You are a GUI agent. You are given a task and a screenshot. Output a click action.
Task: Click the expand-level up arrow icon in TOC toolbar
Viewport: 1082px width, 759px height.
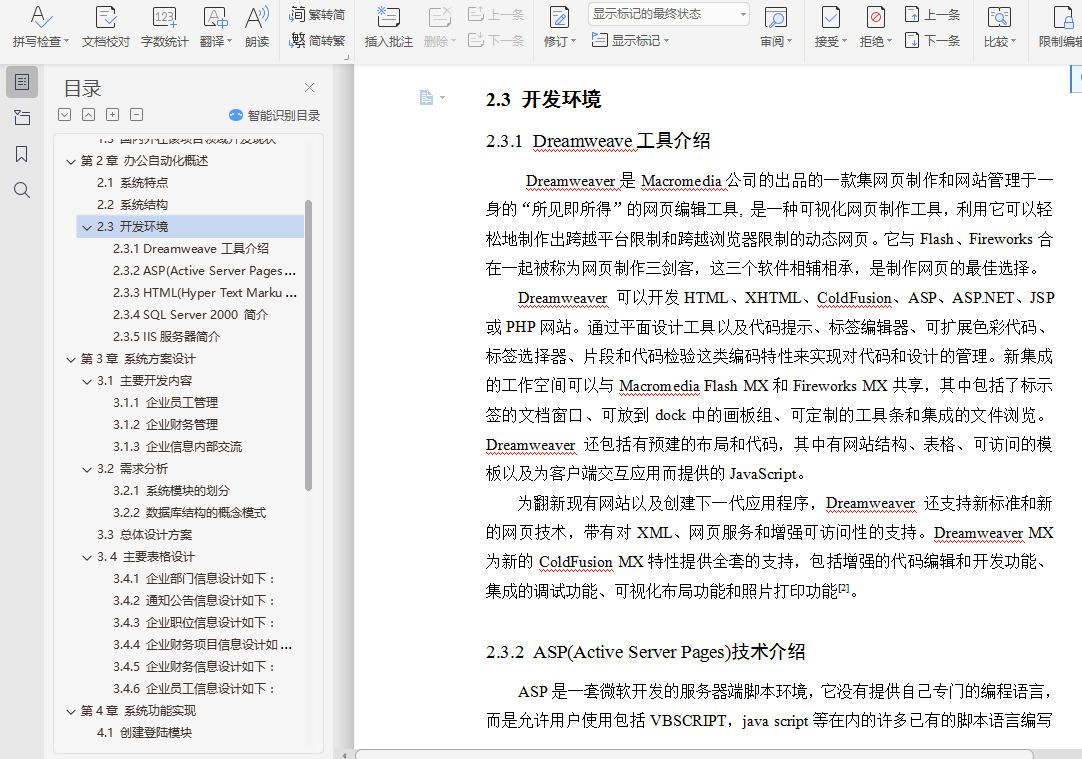click(88, 115)
